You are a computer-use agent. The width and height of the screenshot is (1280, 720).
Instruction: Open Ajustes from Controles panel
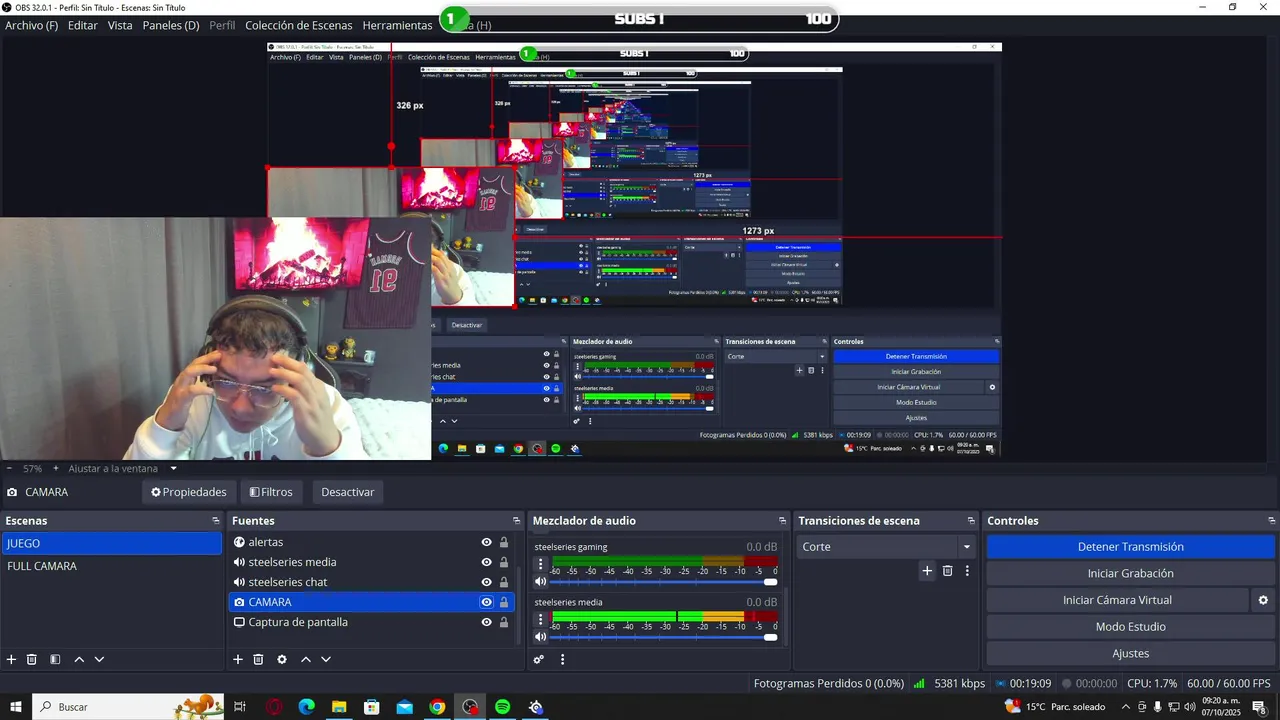pyautogui.click(x=1131, y=653)
